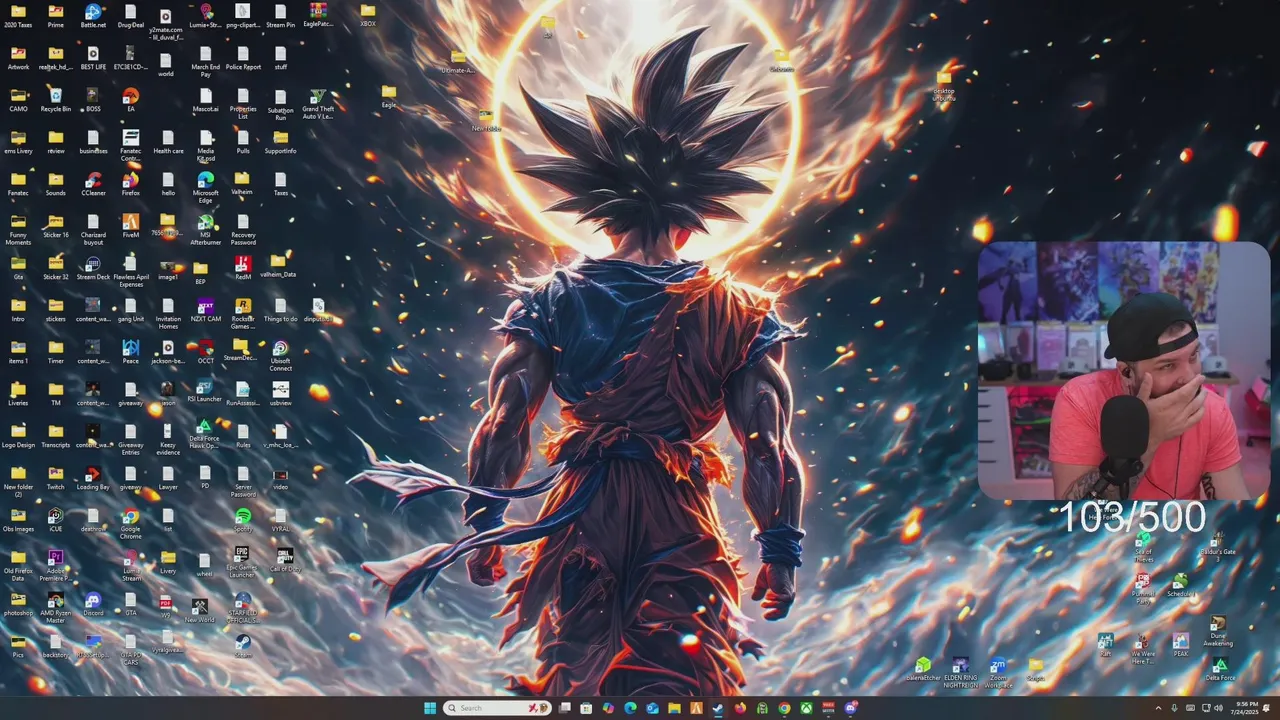Open MSI Afterburner shortcut
This screenshot has height=720, width=1280.
coord(205,230)
